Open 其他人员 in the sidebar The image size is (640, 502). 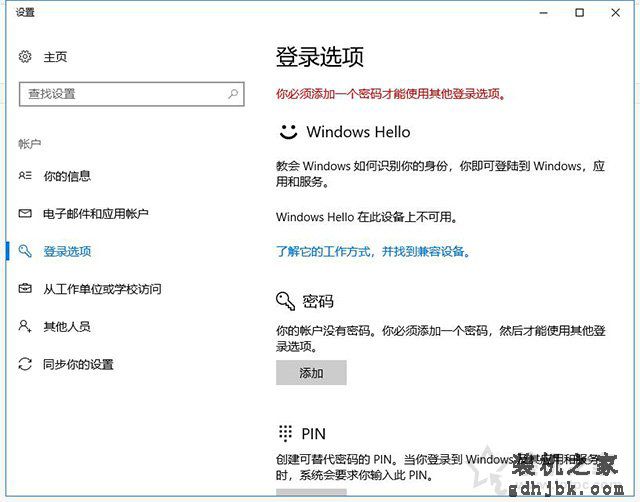pos(67,327)
